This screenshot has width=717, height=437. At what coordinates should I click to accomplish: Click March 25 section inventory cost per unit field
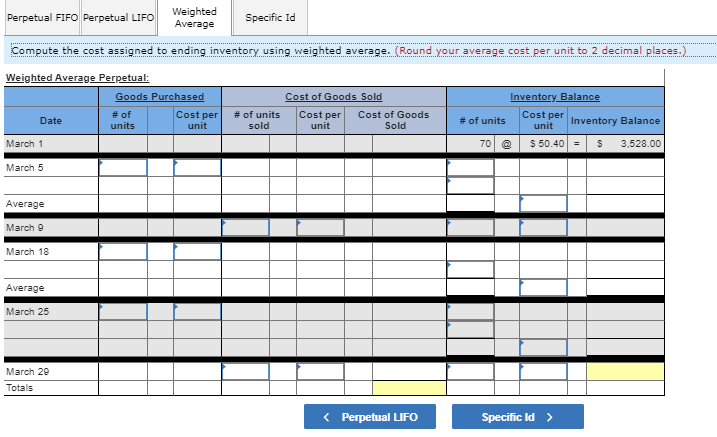point(543,347)
